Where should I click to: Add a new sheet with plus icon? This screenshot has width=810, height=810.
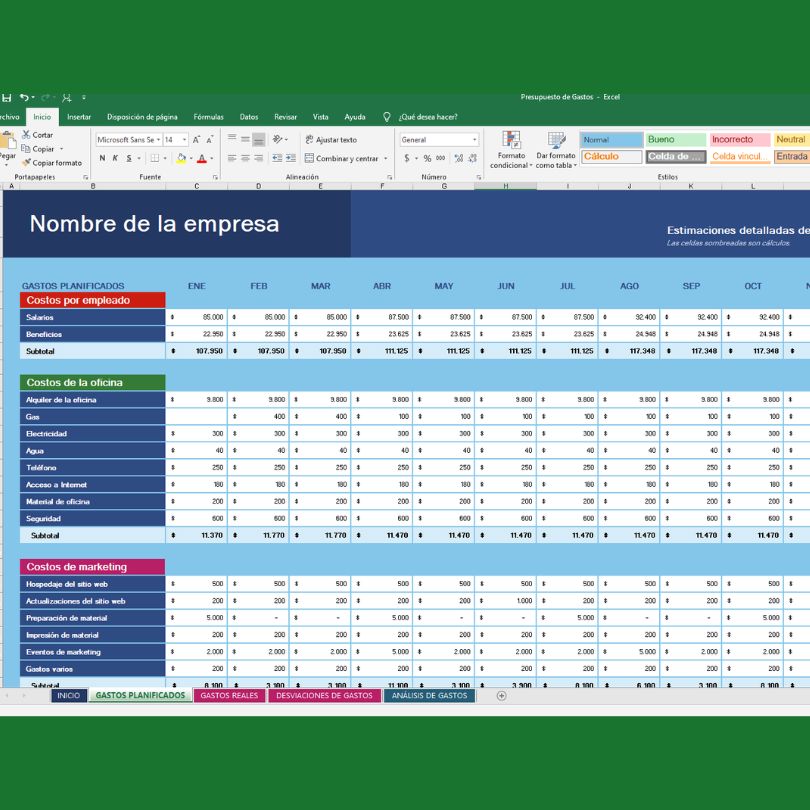pyautogui.click(x=501, y=695)
